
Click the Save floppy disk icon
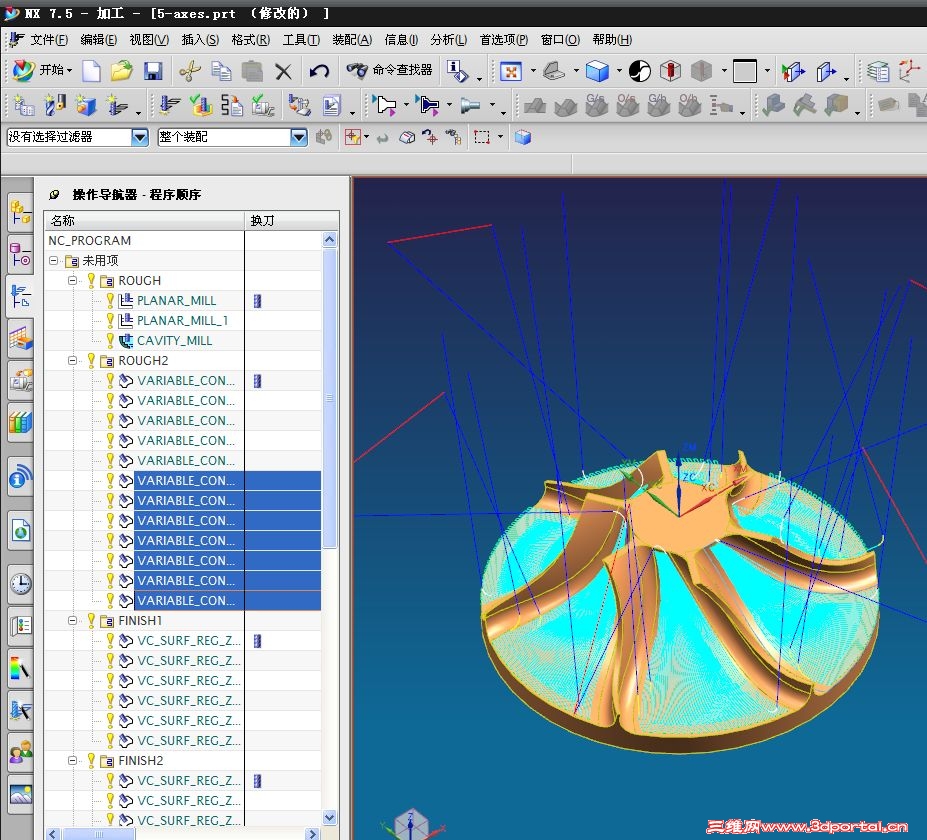coord(153,71)
